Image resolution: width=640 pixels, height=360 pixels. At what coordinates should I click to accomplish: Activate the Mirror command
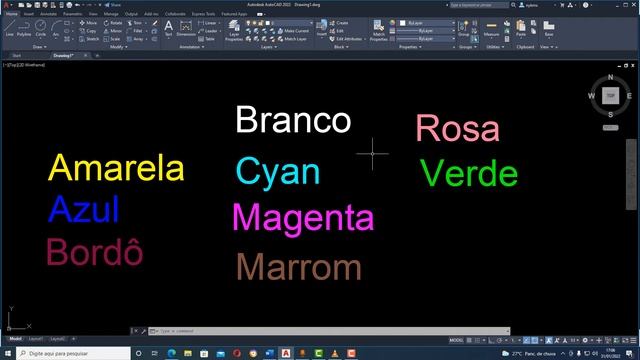coord(113,31)
